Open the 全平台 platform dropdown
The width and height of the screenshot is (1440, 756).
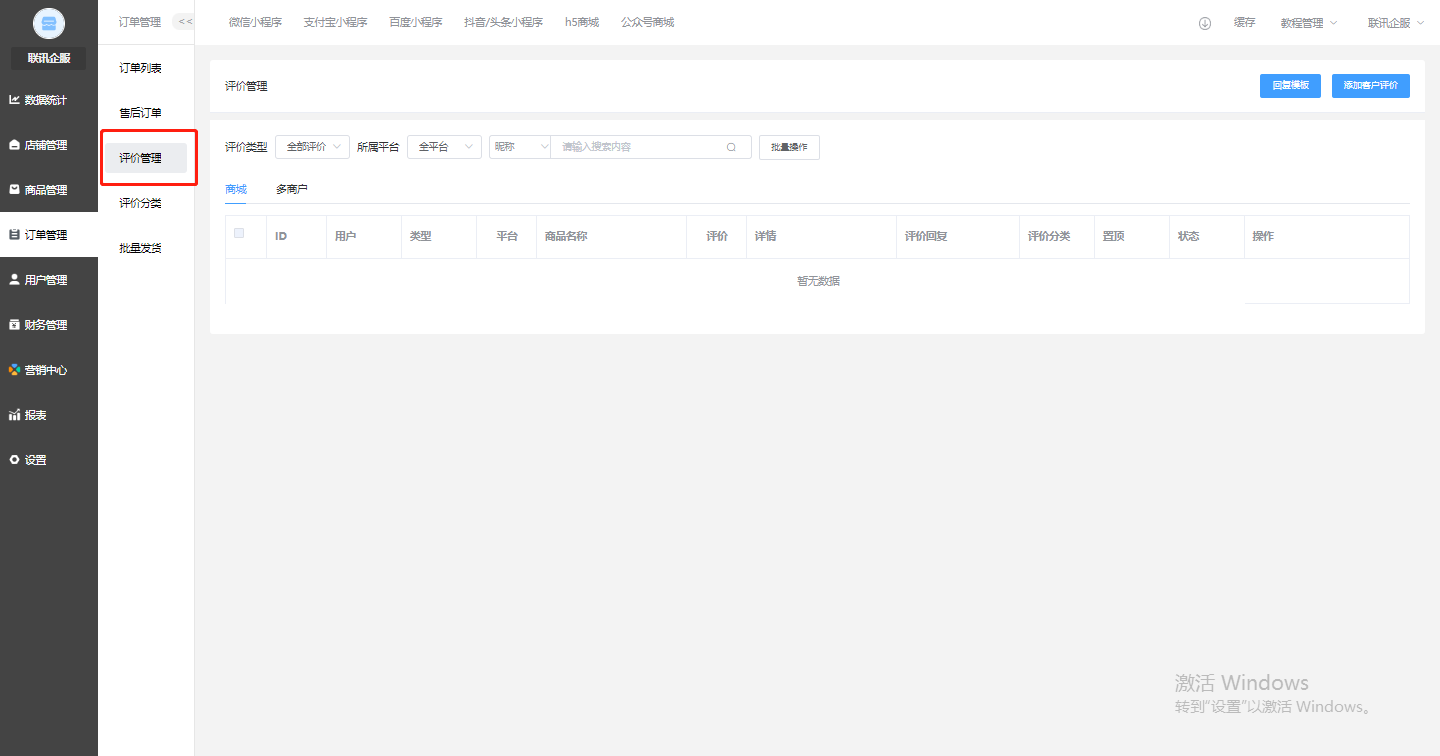tap(444, 147)
